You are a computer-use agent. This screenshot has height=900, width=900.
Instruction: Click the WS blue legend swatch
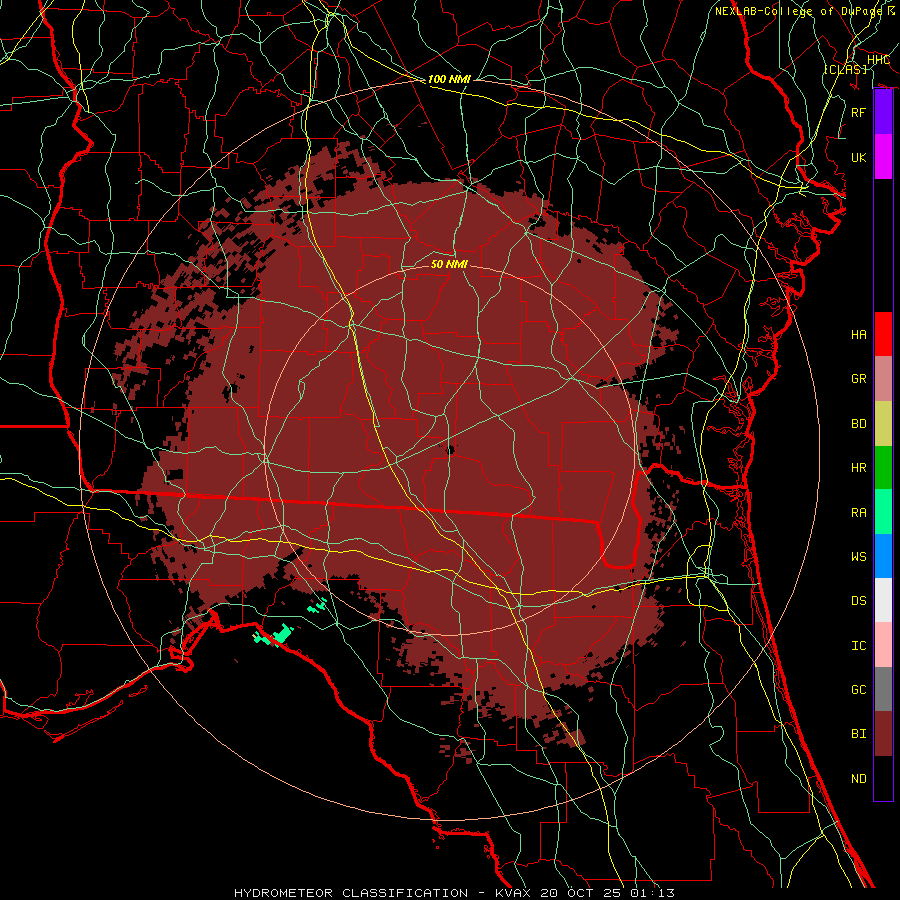pyautogui.click(x=883, y=556)
